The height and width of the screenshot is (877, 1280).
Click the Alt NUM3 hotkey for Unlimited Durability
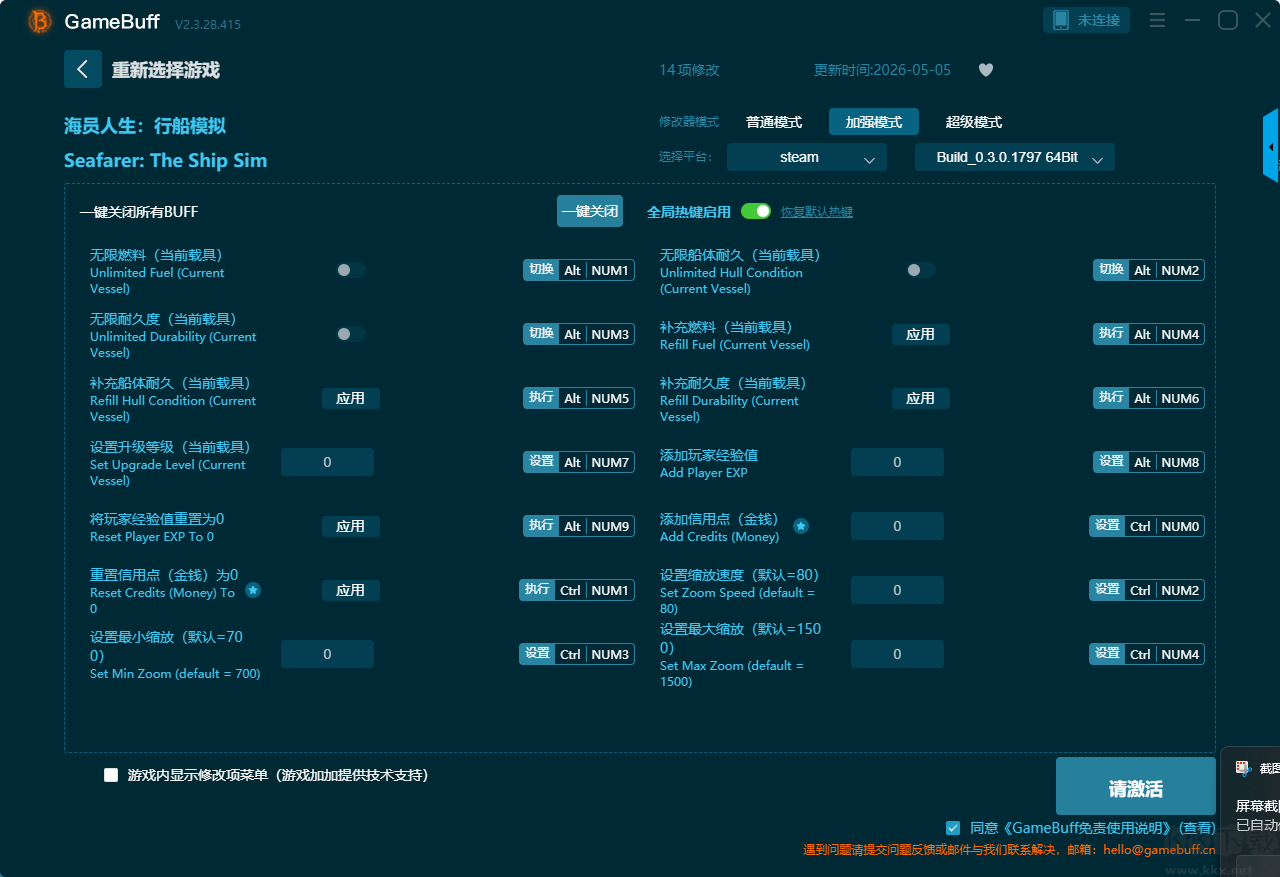coord(579,334)
